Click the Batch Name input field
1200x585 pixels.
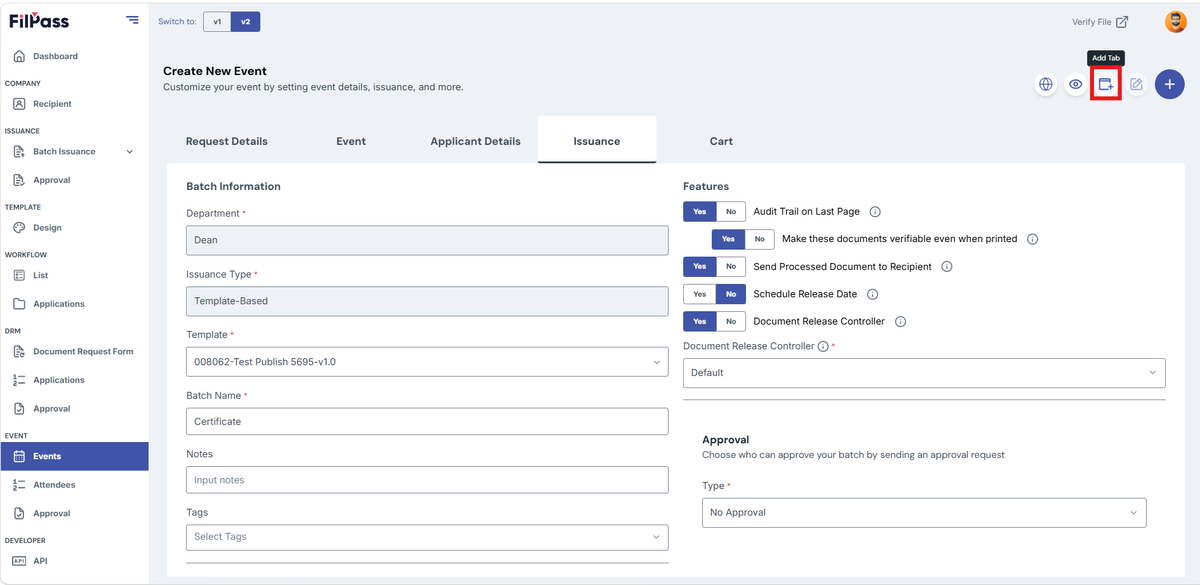click(x=427, y=421)
